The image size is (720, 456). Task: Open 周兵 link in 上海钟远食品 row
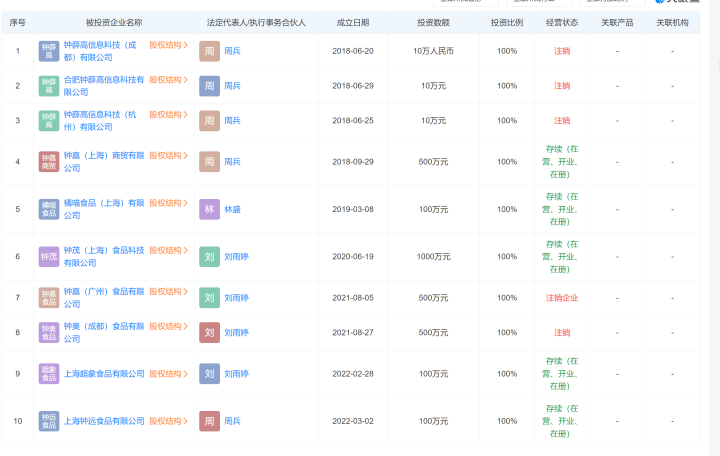click(x=232, y=421)
